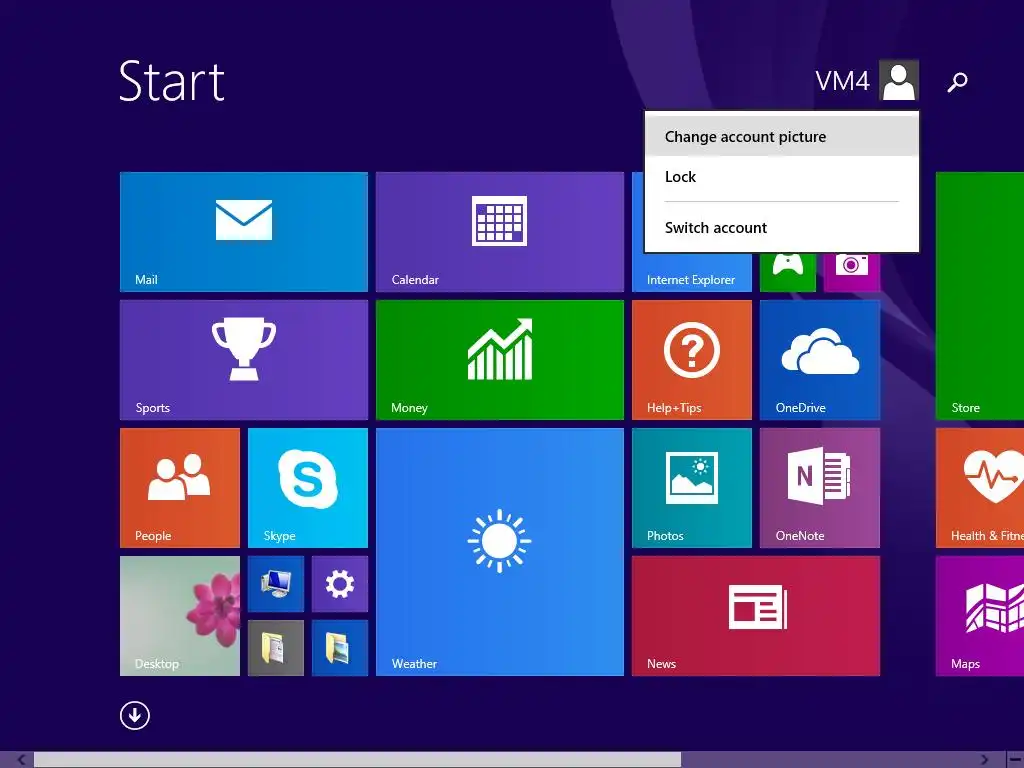The width and height of the screenshot is (1024, 768).
Task: Click the scrollbar left arrow
Action: 22,760
